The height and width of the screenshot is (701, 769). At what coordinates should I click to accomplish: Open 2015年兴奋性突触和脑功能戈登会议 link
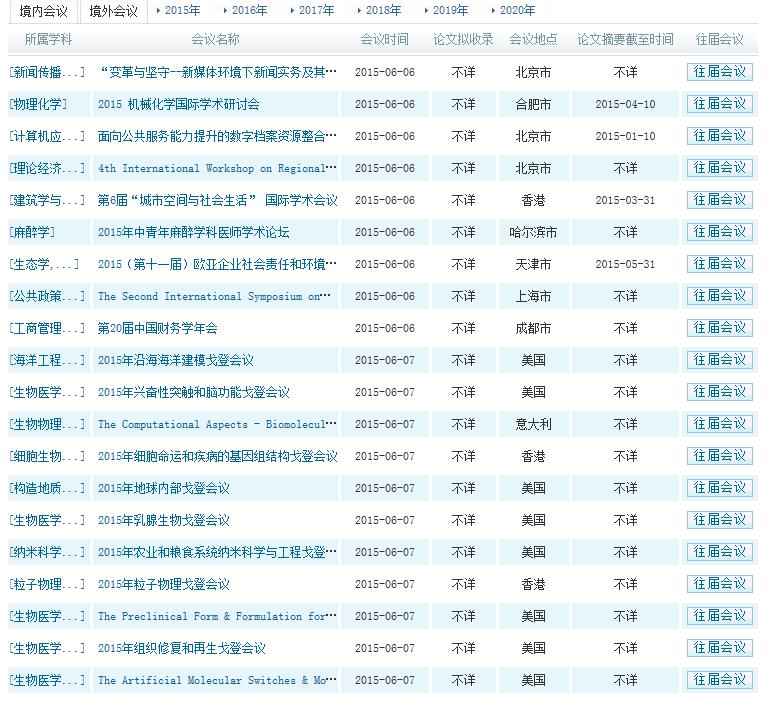pyautogui.click(x=193, y=392)
